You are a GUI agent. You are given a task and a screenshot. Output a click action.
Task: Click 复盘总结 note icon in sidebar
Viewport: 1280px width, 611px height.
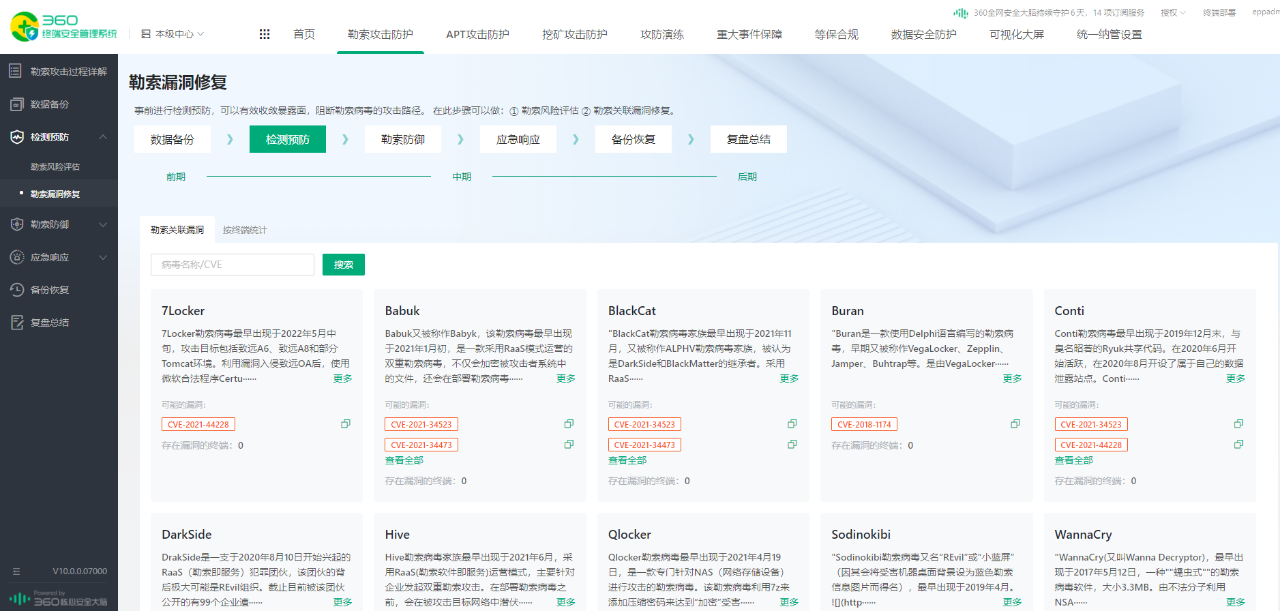click(x=16, y=322)
